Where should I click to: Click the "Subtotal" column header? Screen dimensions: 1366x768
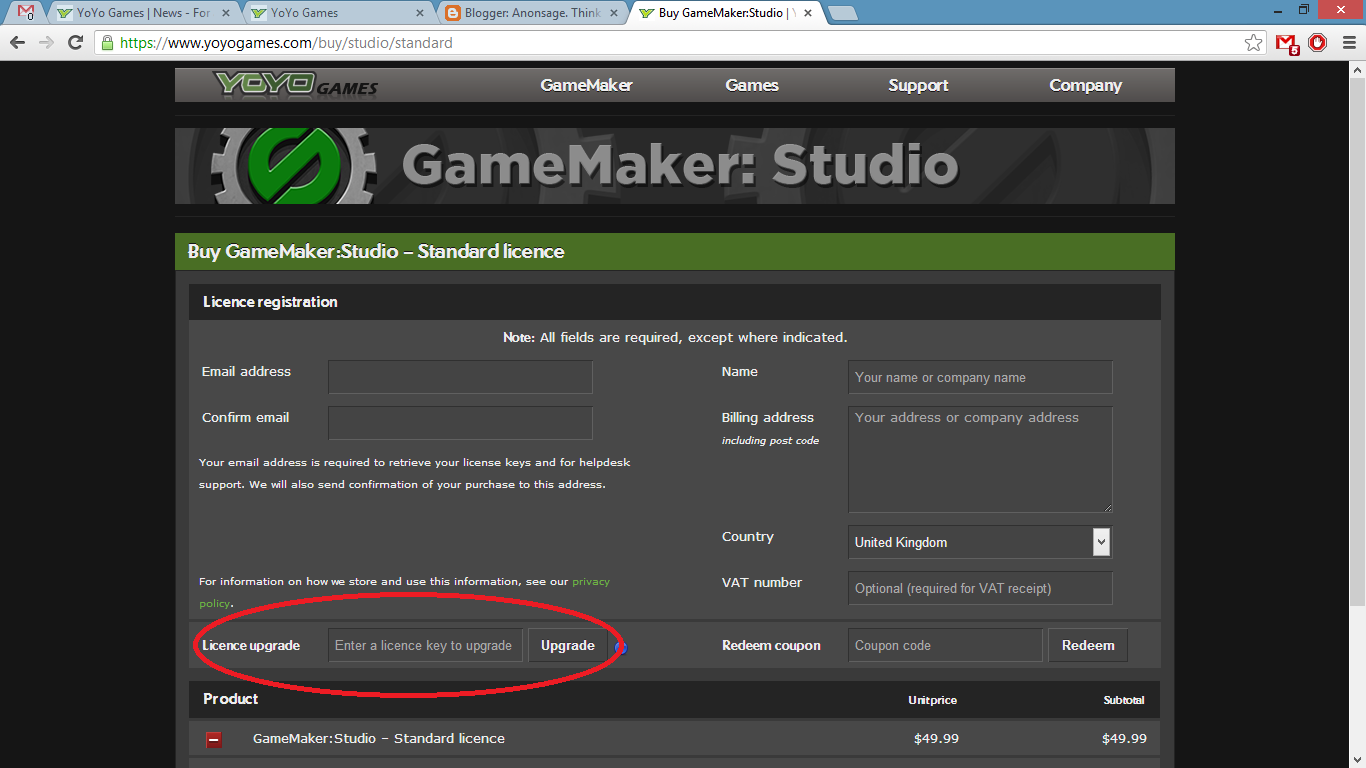[x=1124, y=700]
